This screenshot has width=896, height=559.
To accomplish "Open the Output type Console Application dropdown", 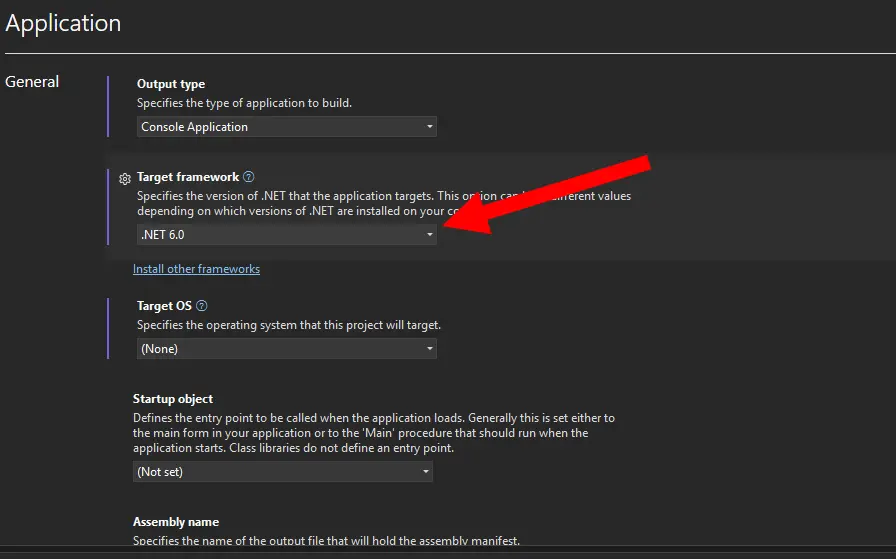I will [x=286, y=127].
